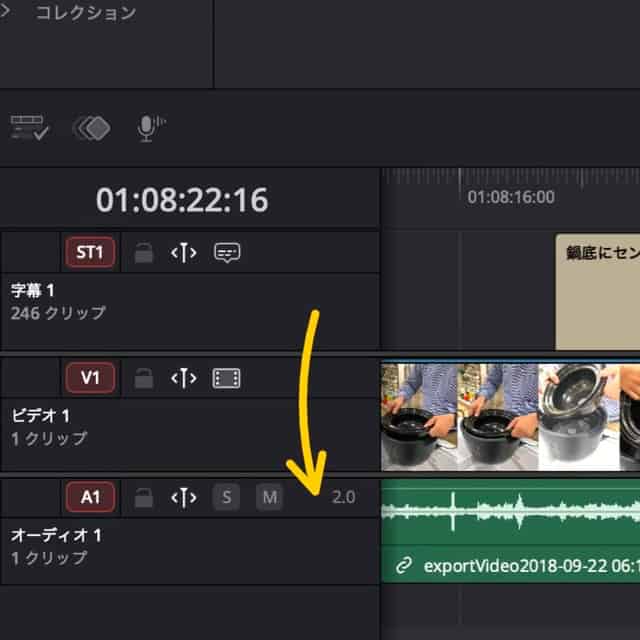Select the ビデオ 1 track name
640x640 pixels.
41,416
